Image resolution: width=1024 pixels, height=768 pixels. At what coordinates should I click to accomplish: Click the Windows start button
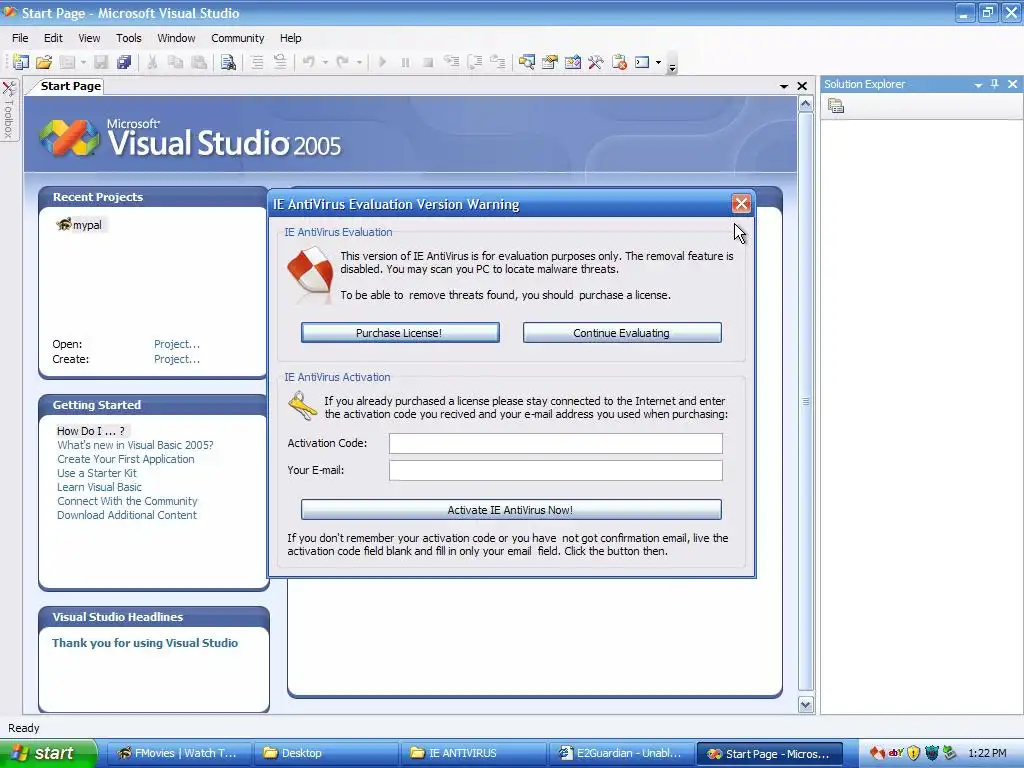[x=48, y=753]
